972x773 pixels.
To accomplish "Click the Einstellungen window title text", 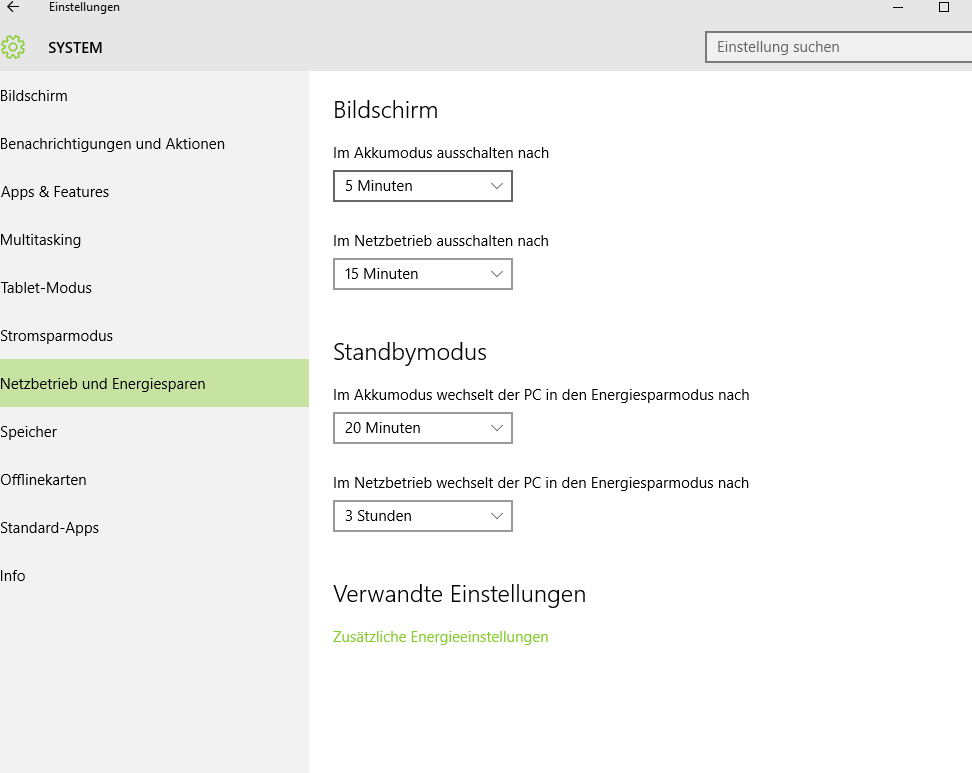I will tap(84, 7).
